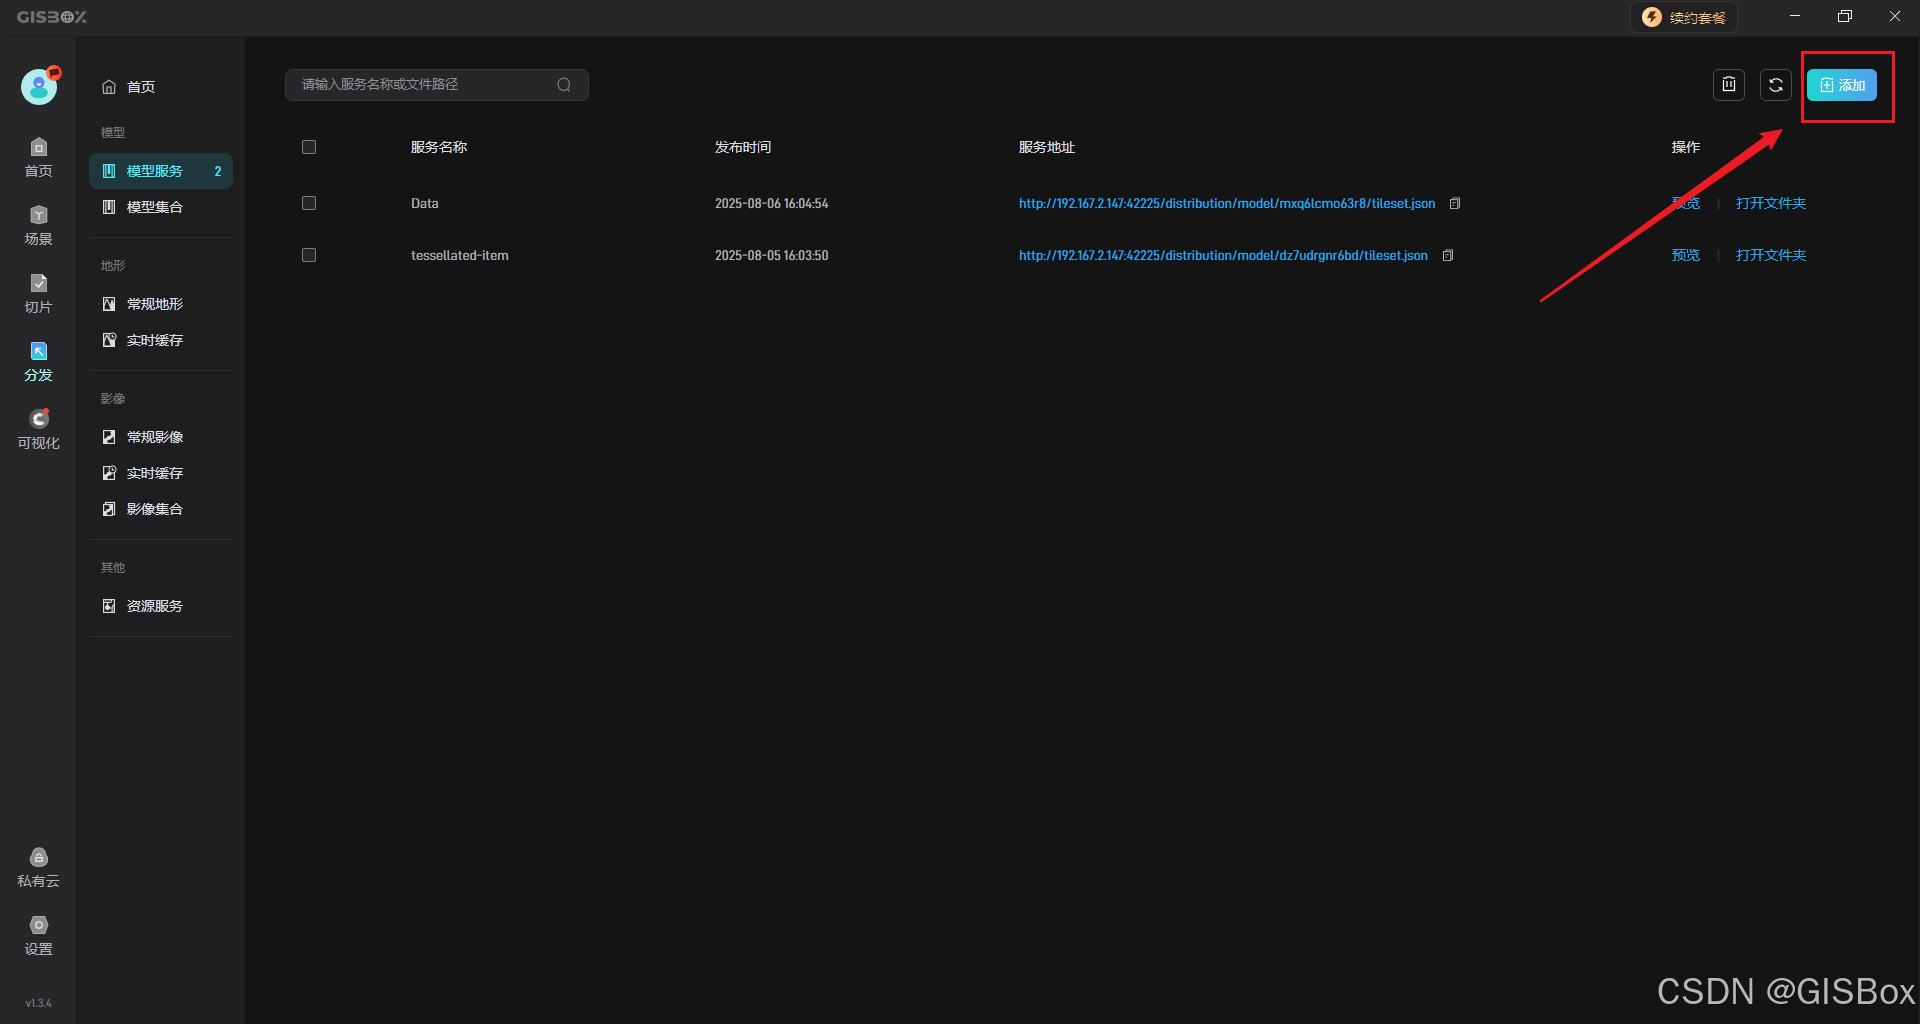The height and width of the screenshot is (1024, 1920).
Task: Click the 2025-08-05 16:03:50 publish time
Action: (x=771, y=255)
